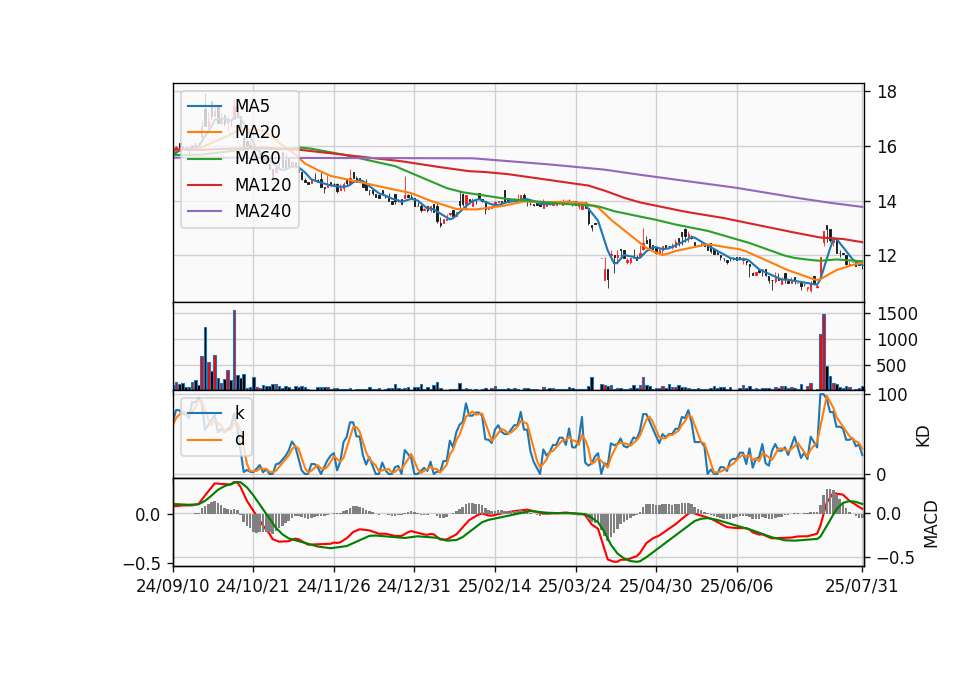This screenshot has height=690, width=960.
Task: Click the blue MA5 legend line sample
Action: 205,106
